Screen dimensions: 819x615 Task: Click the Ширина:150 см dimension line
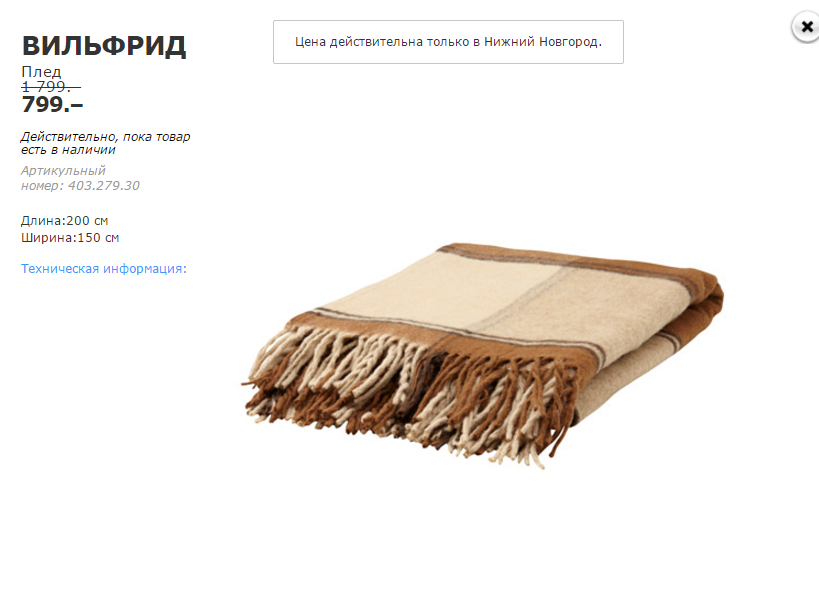(70, 238)
